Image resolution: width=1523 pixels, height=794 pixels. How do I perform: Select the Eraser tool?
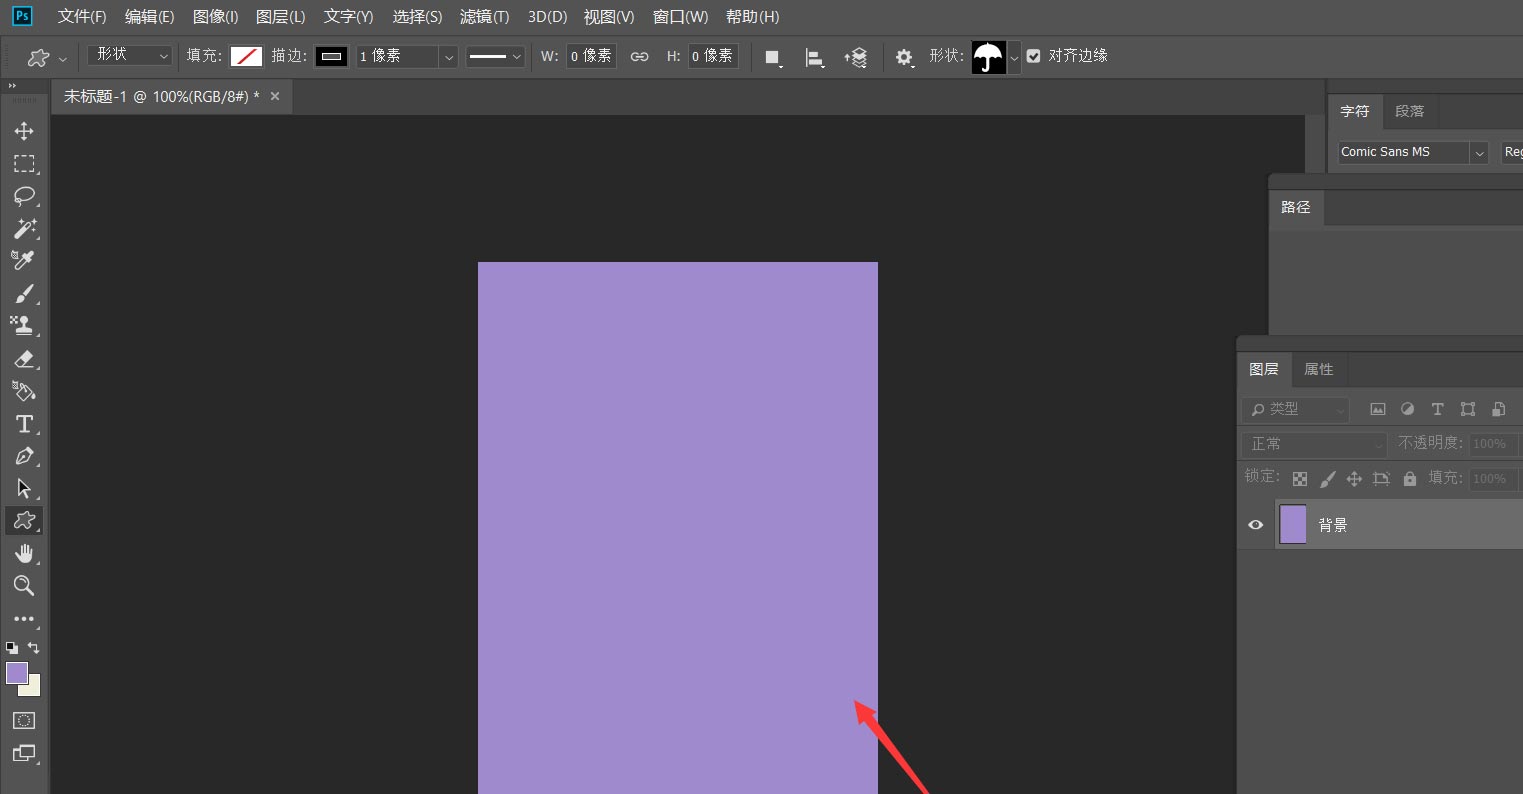(24, 359)
